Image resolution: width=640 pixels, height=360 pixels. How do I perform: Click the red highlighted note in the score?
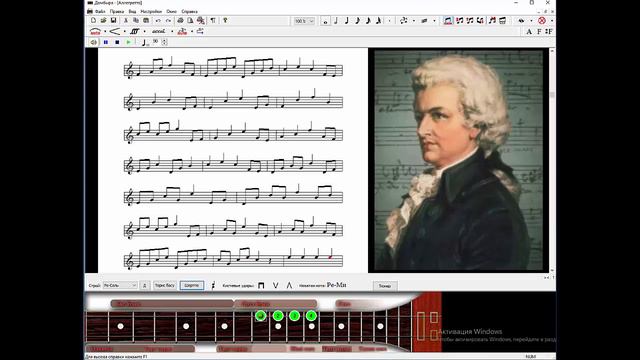tap(331, 254)
